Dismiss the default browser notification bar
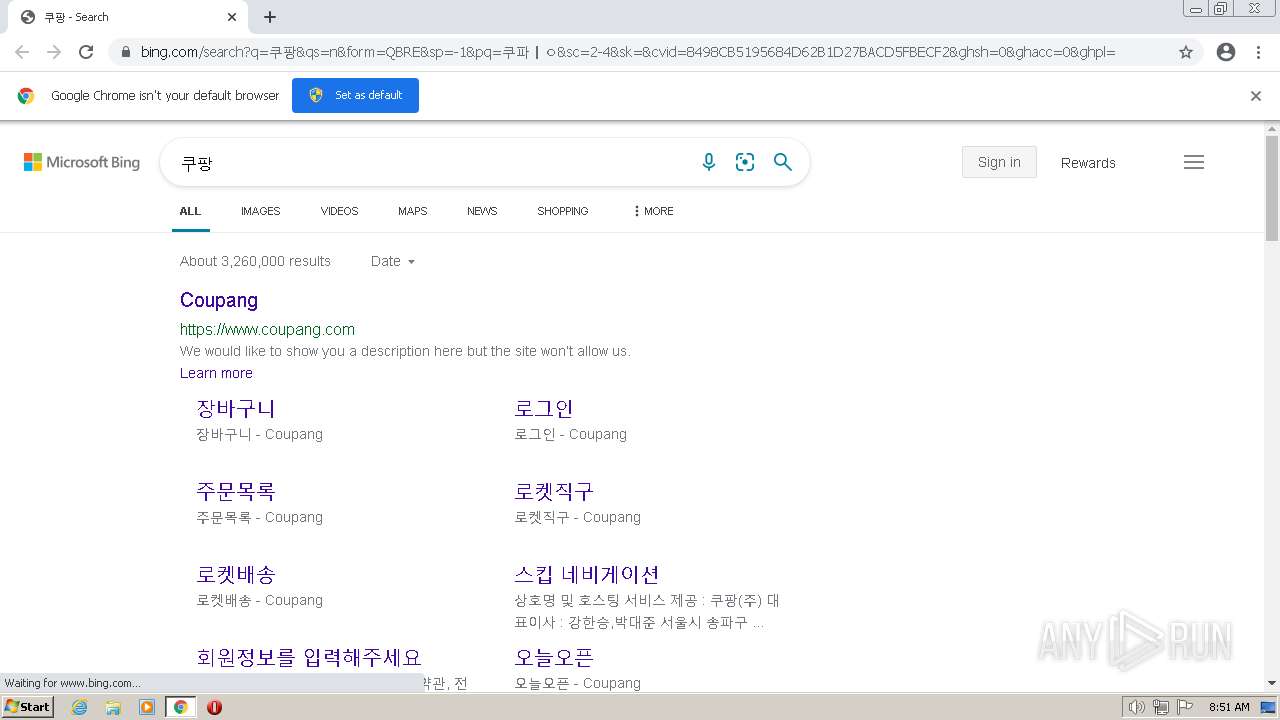1280x720 pixels. pyautogui.click(x=1256, y=96)
